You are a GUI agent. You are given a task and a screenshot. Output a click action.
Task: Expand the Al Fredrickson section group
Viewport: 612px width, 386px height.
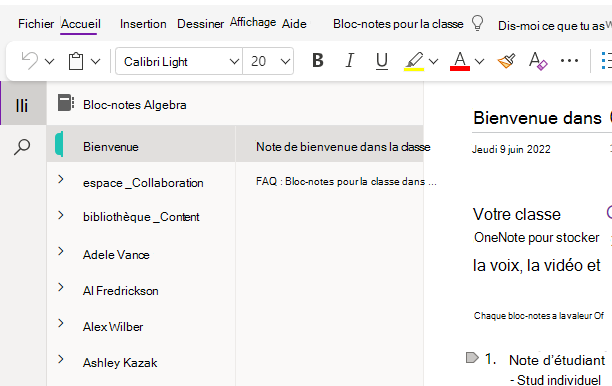point(61,287)
